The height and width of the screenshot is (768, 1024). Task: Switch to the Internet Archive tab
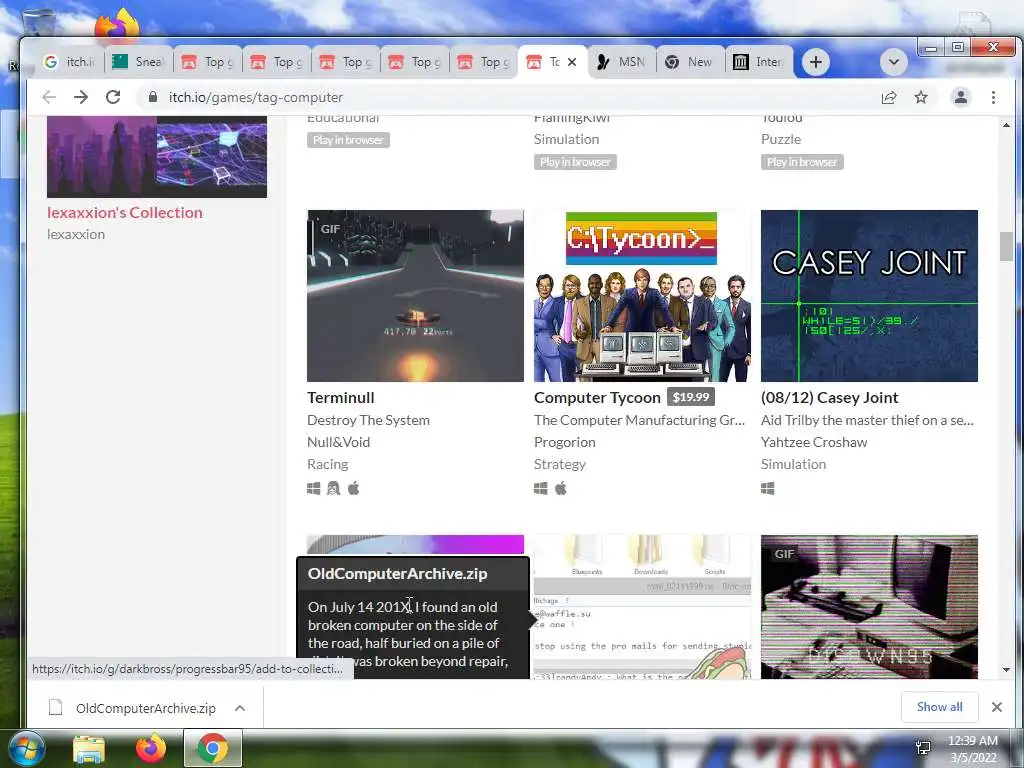(759, 62)
